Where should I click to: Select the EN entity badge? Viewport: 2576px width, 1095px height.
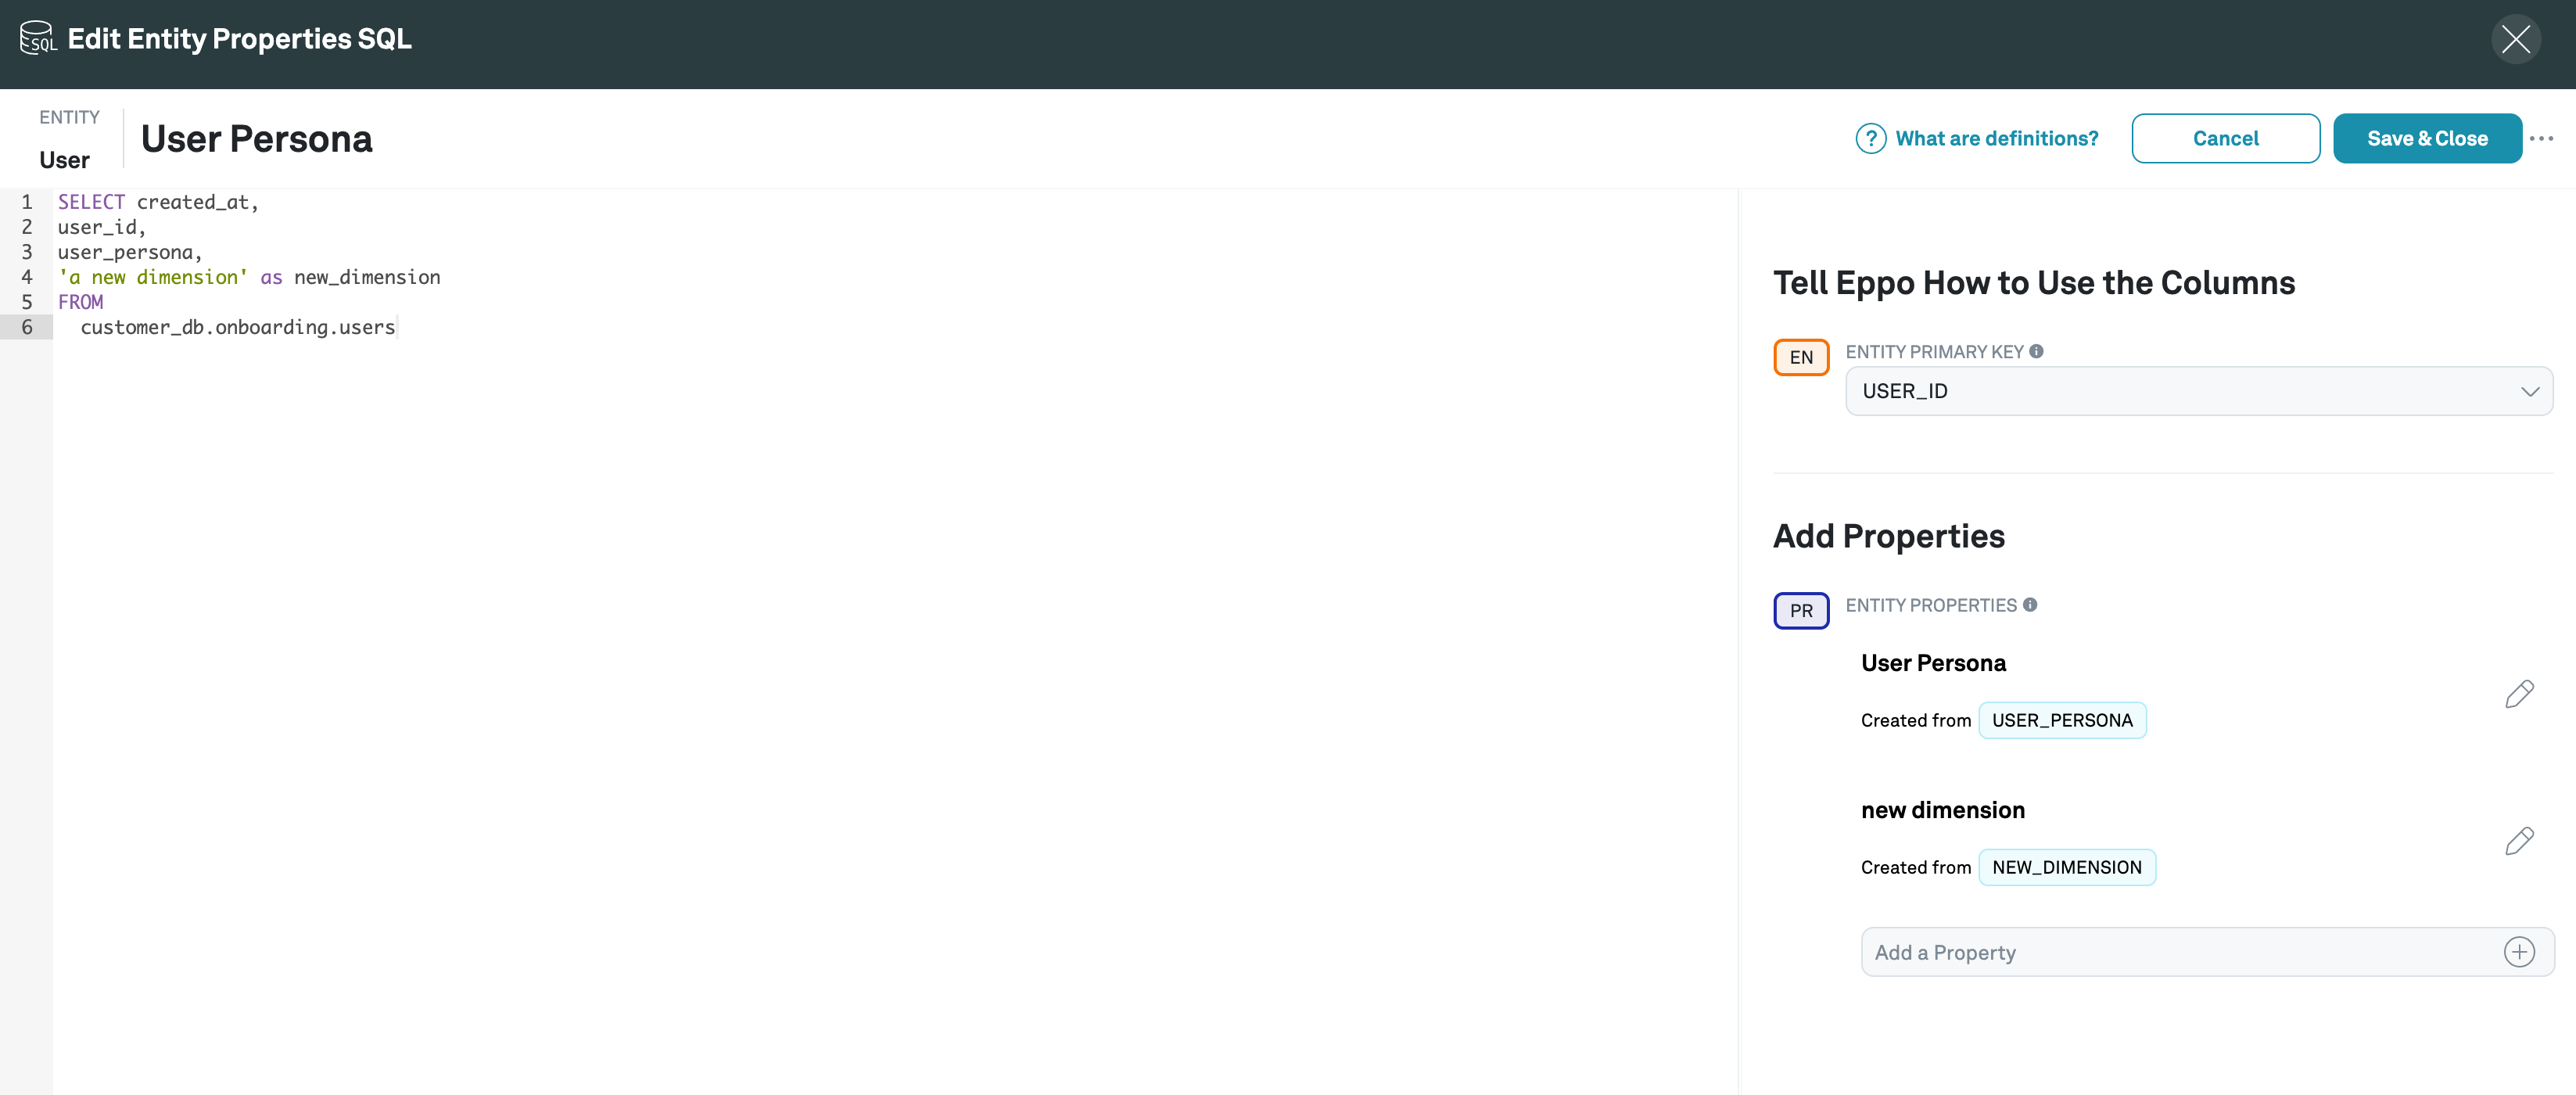click(x=1801, y=357)
